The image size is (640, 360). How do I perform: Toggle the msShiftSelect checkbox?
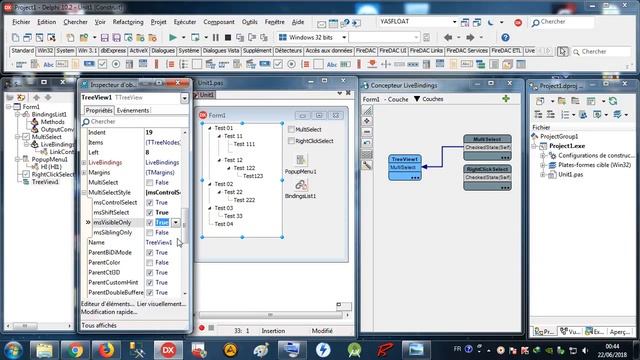(x=150, y=213)
